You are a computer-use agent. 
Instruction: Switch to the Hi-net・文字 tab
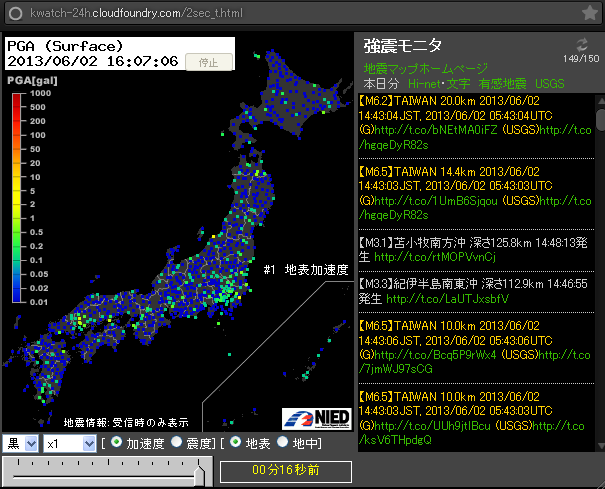click(439, 83)
